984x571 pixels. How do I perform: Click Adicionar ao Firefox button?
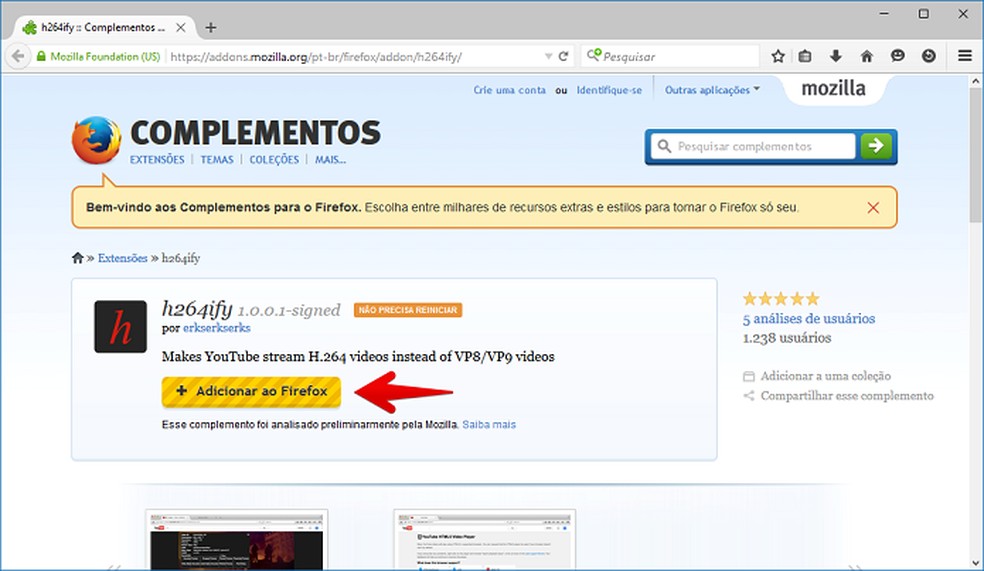(251, 392)
